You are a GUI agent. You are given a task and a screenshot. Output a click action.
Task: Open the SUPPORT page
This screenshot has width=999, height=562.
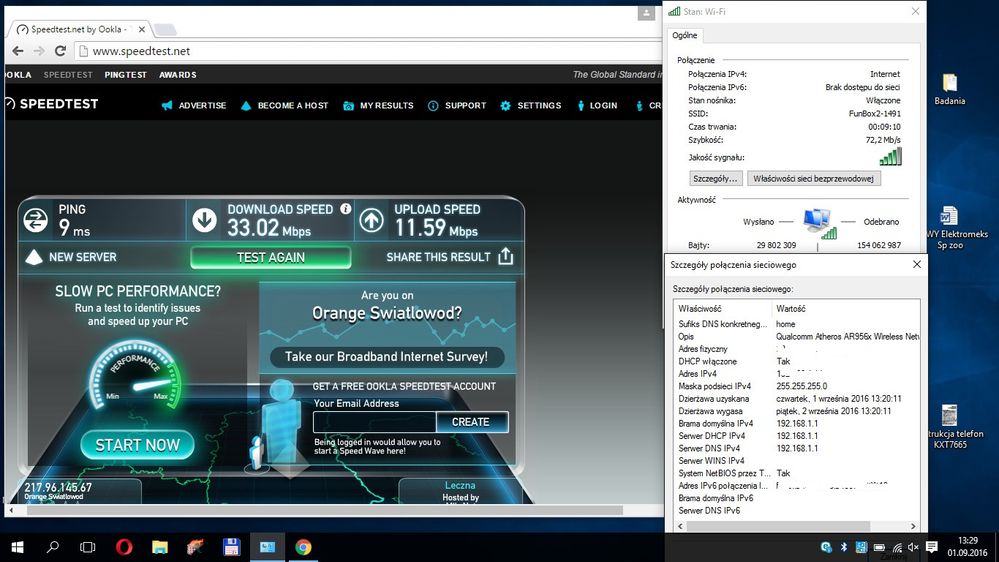pos(457,106)
